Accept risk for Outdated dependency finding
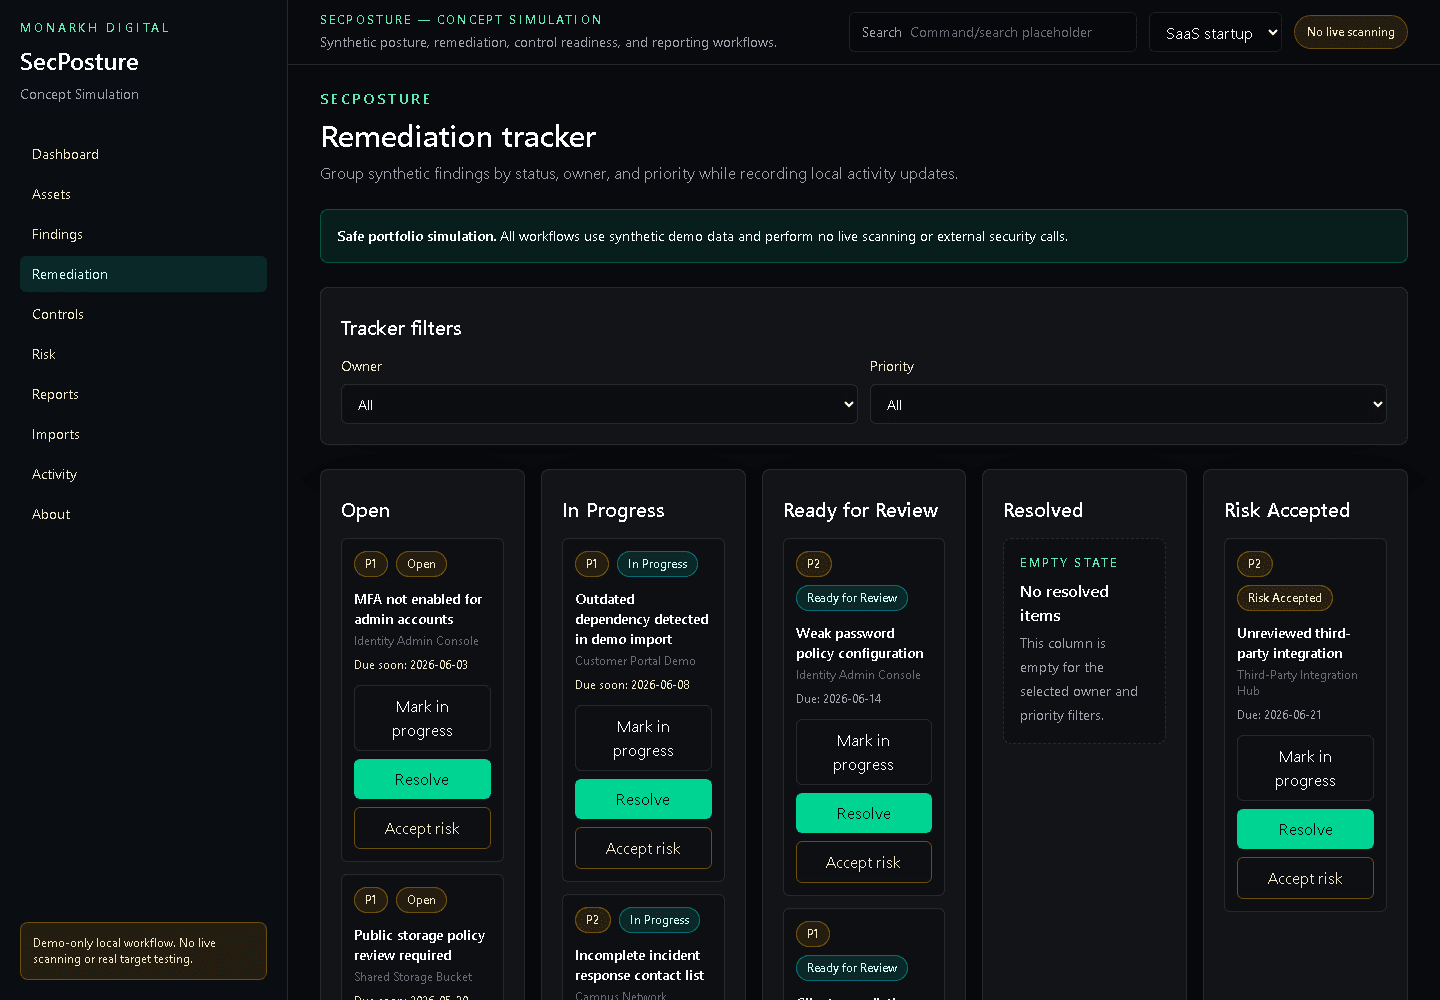Image resolution: width=1440 pixels, height=1000 pixels. [x=643, y=848]
